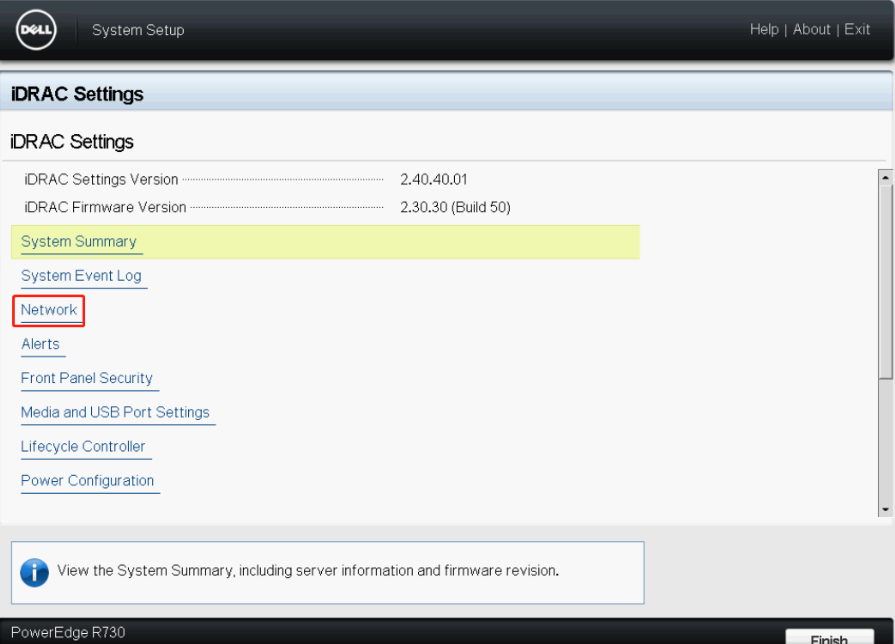This screenshot has height=644, width=895.
Task: Open the About link
Action: click(811, 30)
